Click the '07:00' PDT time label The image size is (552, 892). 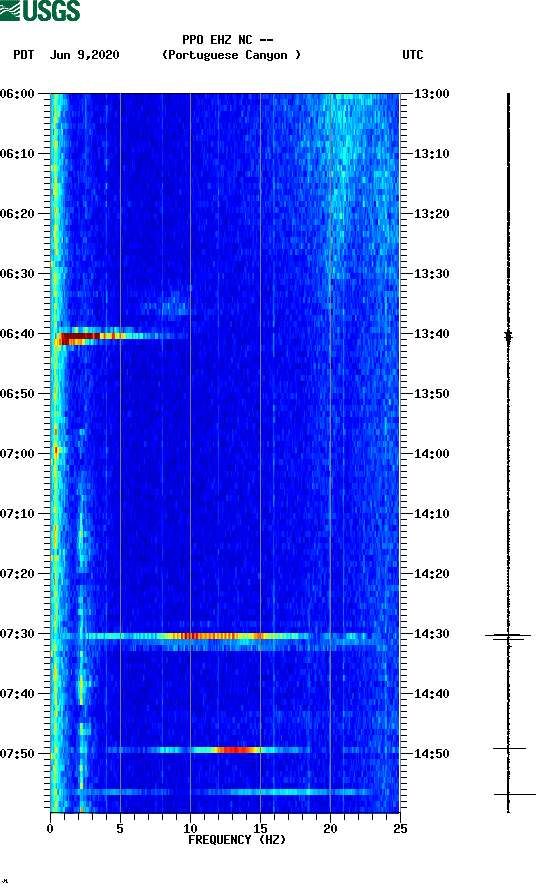click(18, 454)
